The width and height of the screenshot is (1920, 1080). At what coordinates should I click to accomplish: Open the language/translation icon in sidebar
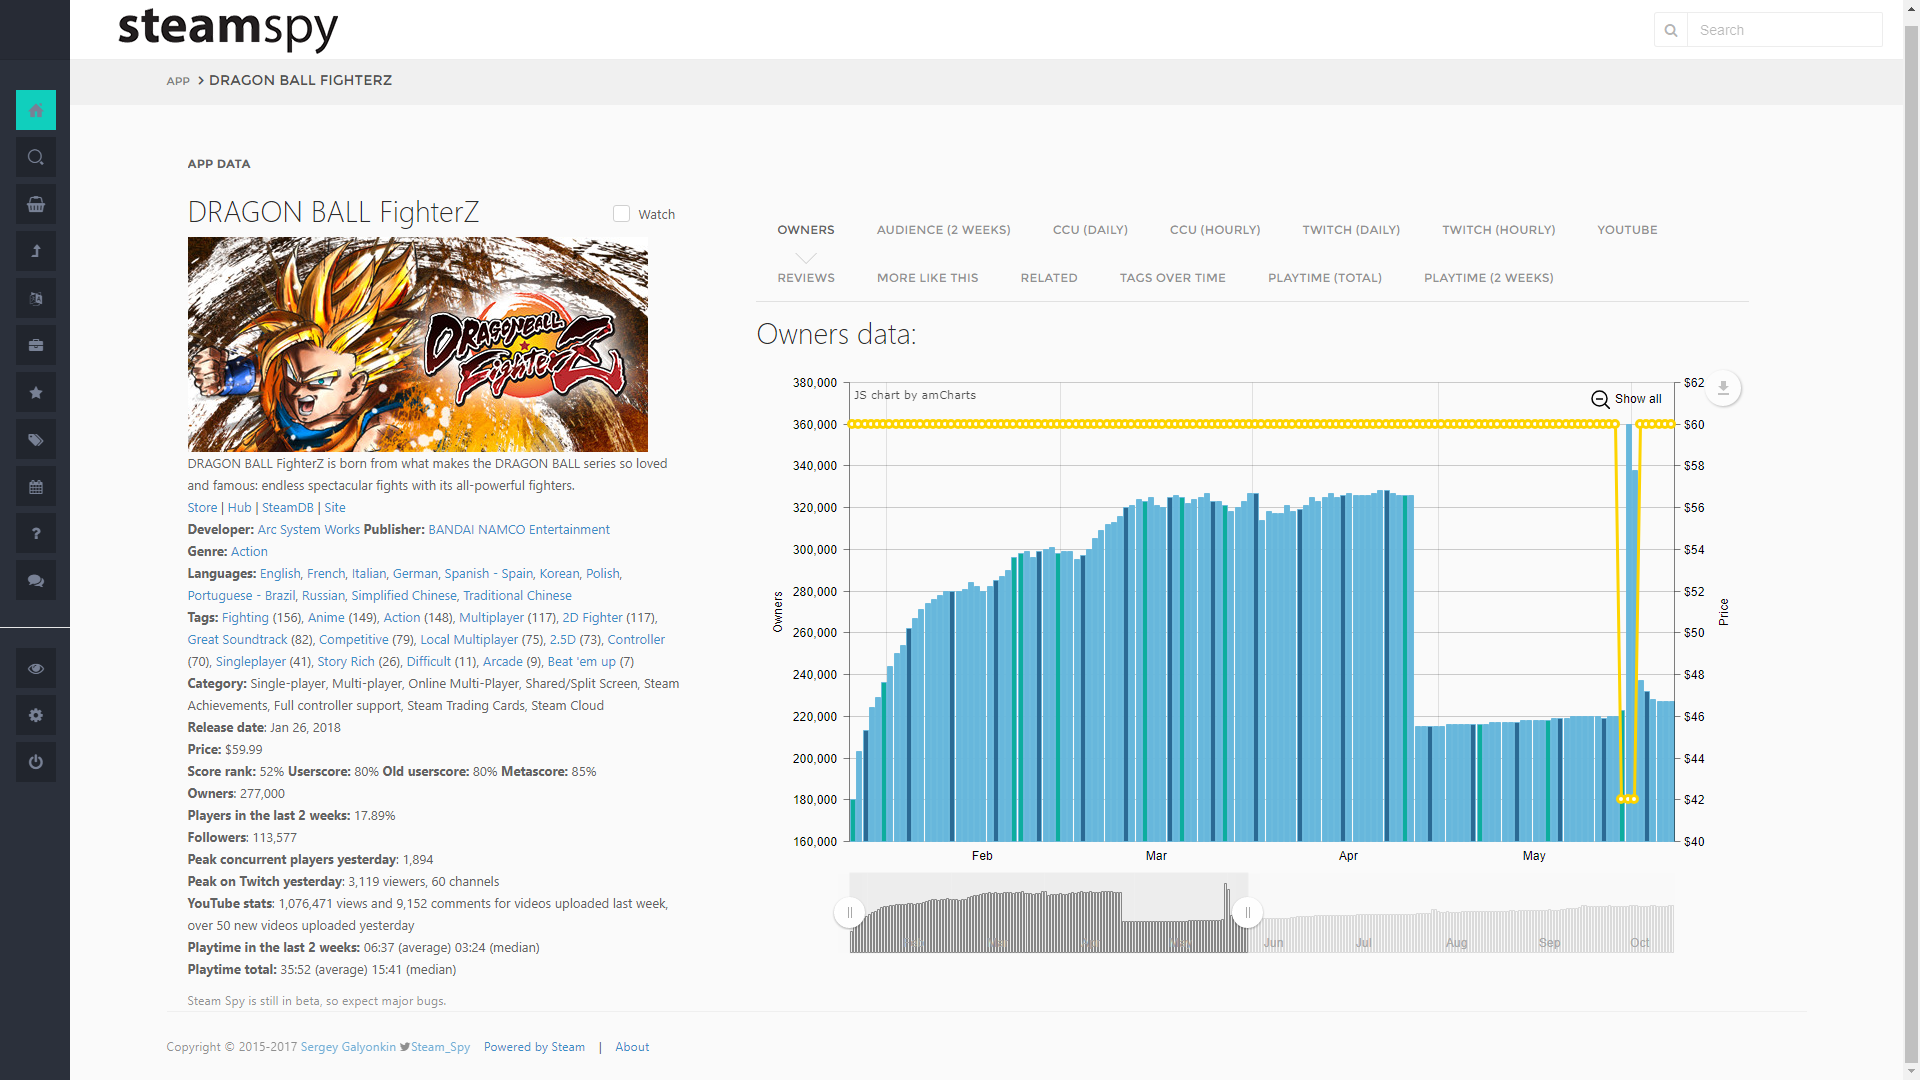tap(36, 298)
